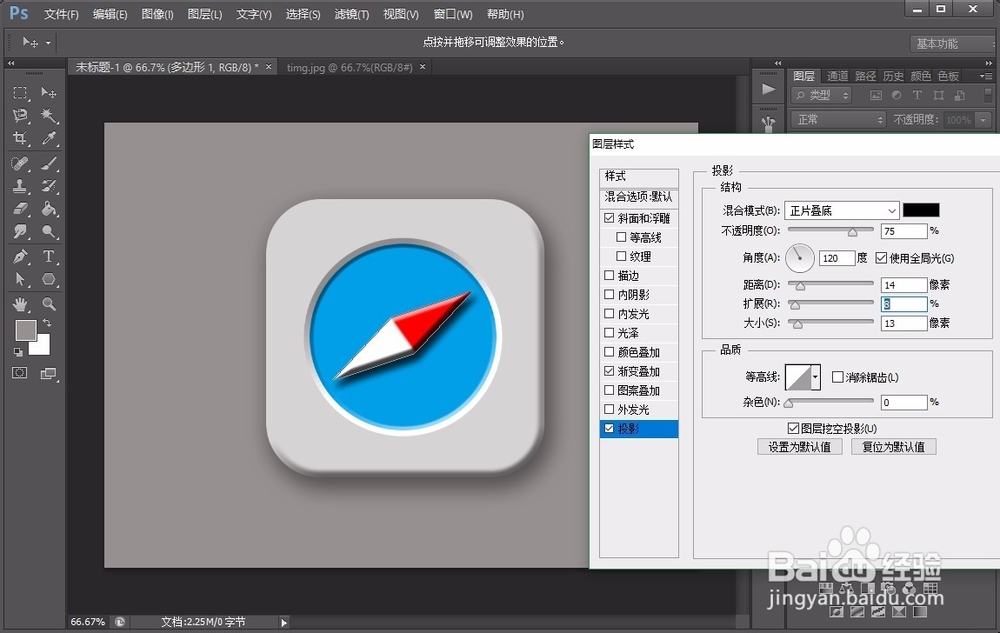Screen dimensions: 1000x633
Task: Select the Eyedropper tool
Action: (49, 138)
